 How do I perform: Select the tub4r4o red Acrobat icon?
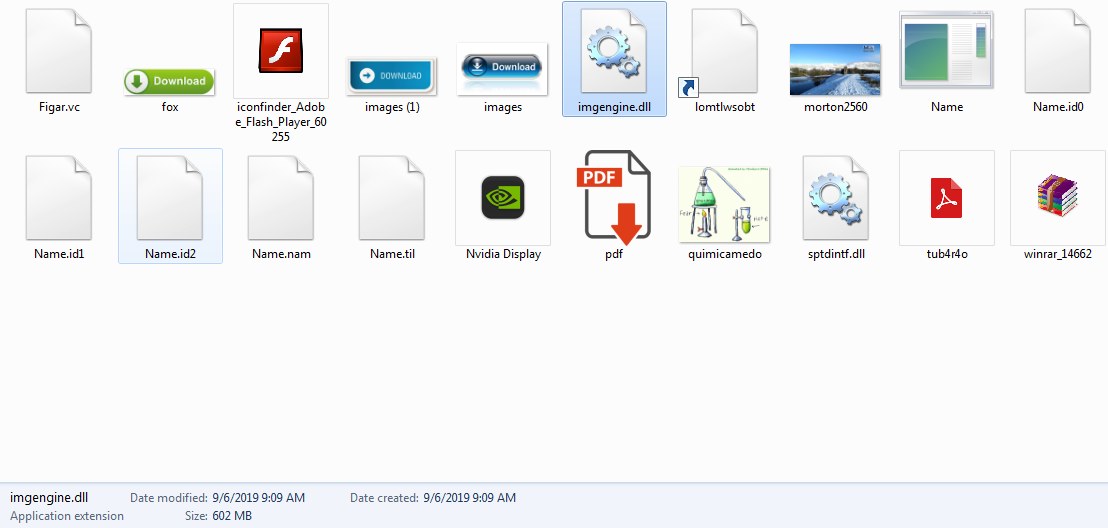point(947,198)
